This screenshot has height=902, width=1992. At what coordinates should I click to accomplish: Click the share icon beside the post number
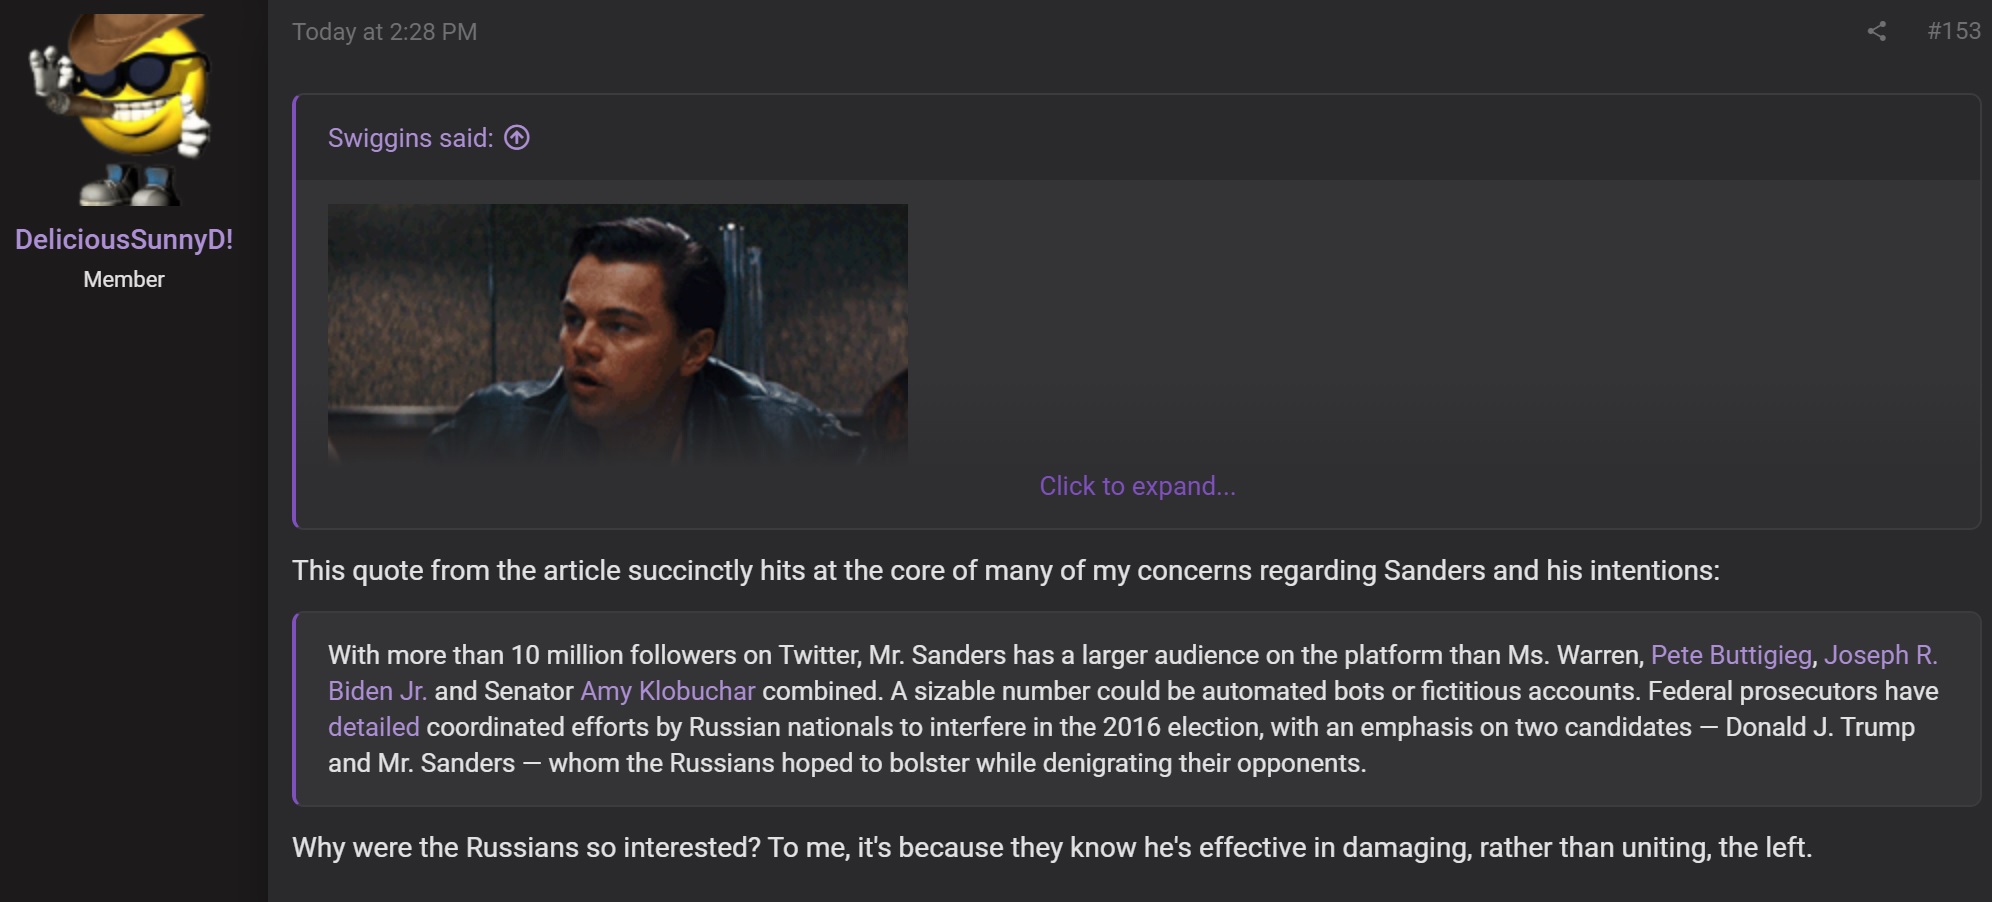pyautogui.click(x=1876, y=31)
